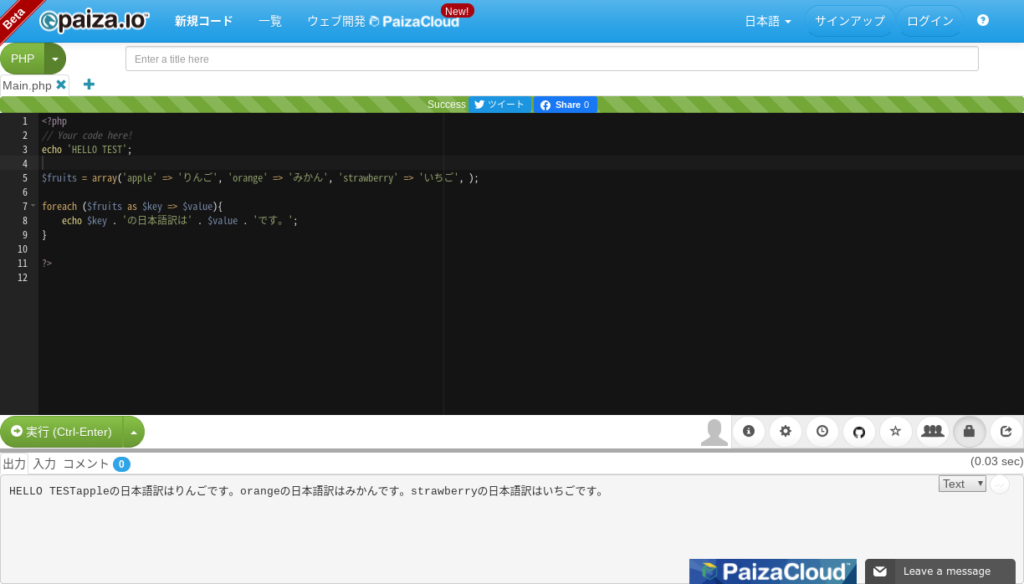Expand the PHP language dropdown

point(55,58)
